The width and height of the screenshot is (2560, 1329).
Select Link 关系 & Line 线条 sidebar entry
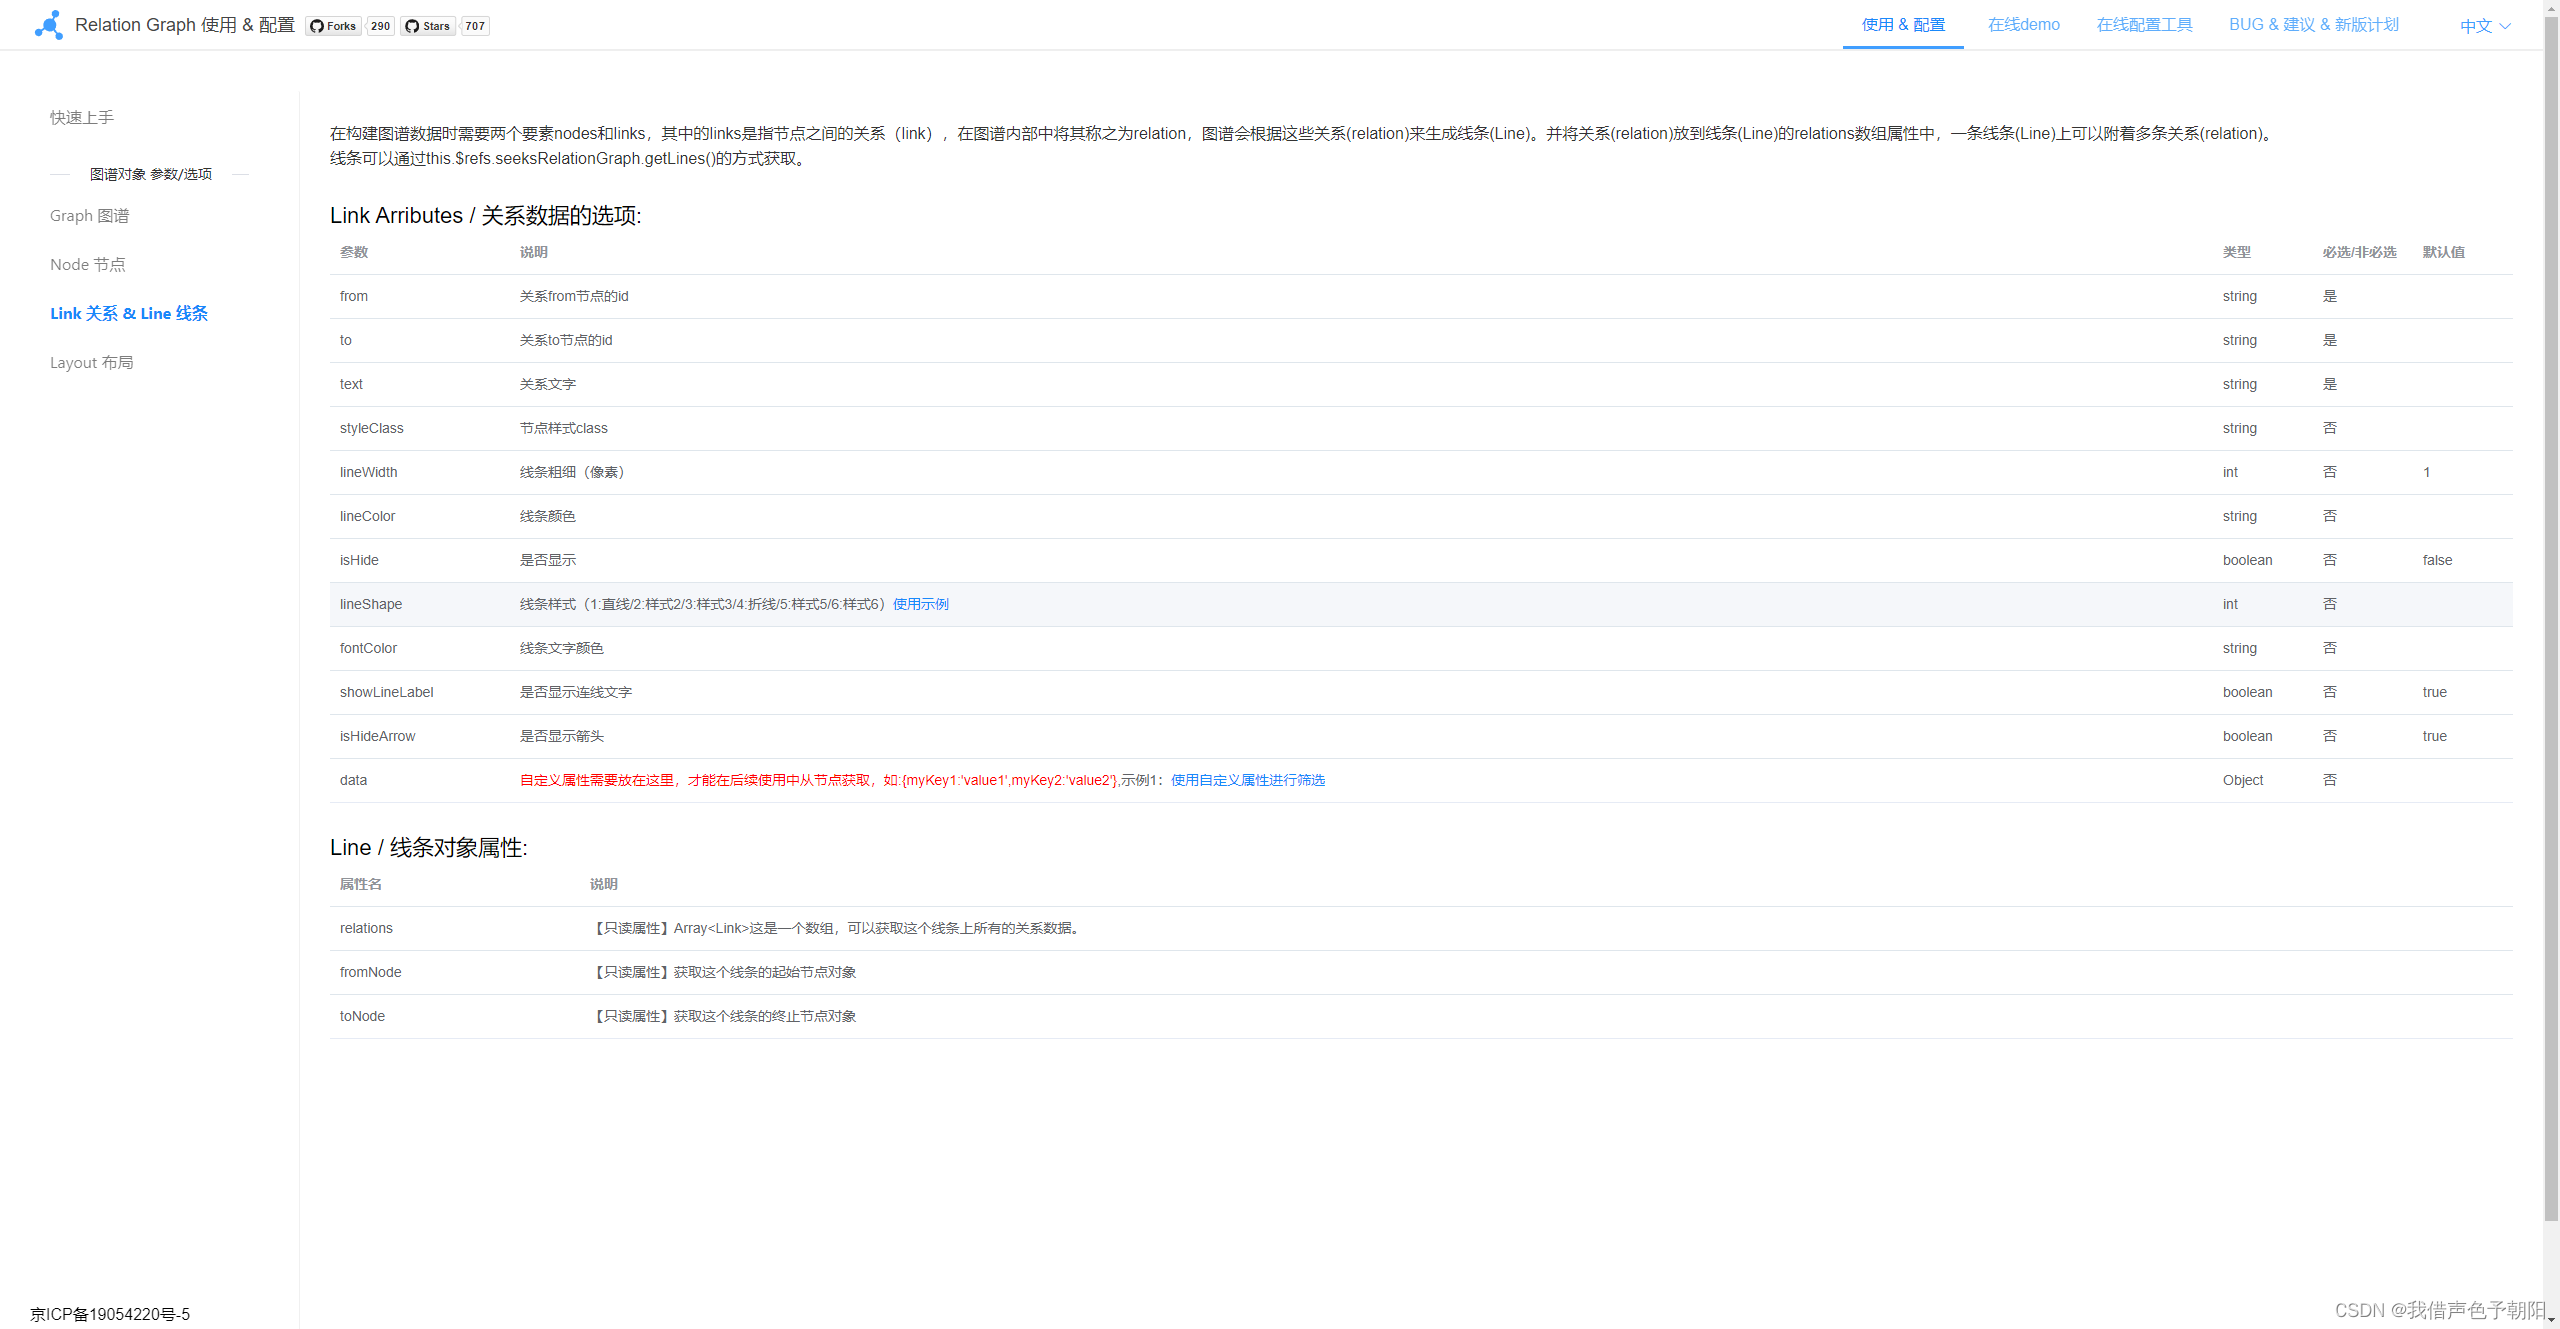click(x=128, y=313)
